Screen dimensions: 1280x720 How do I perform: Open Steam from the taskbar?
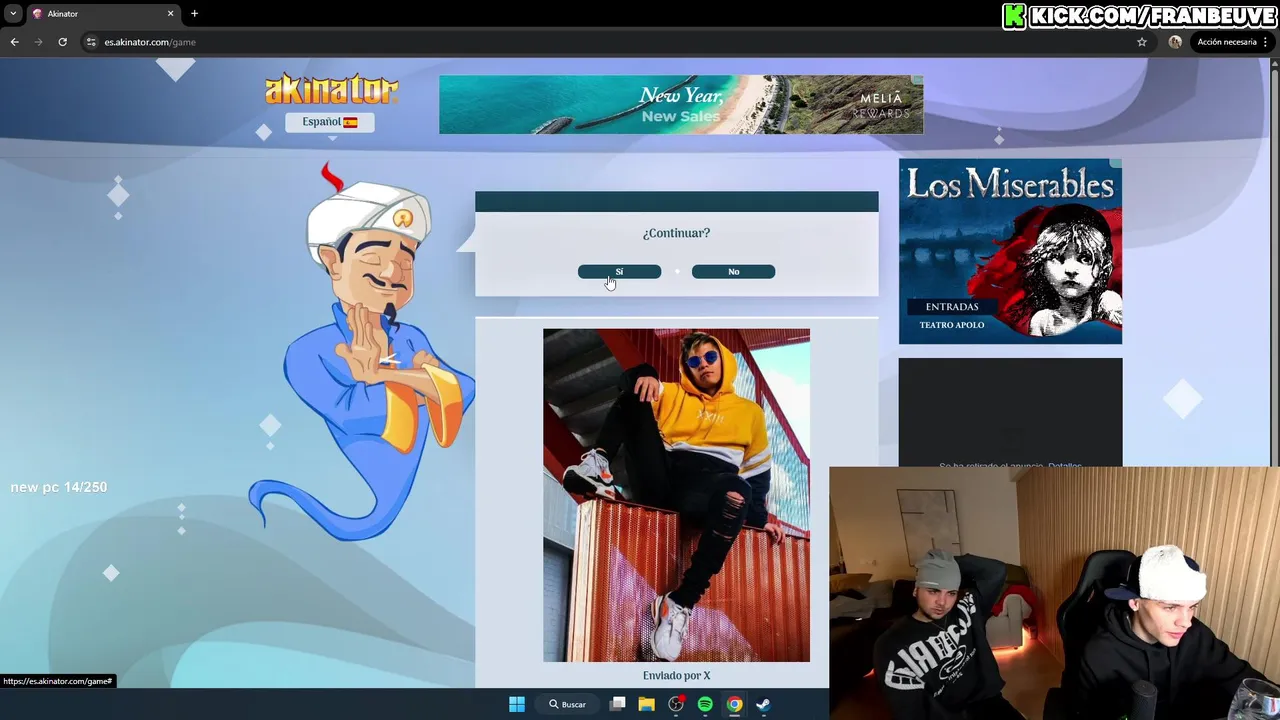[x=763, y=704]
